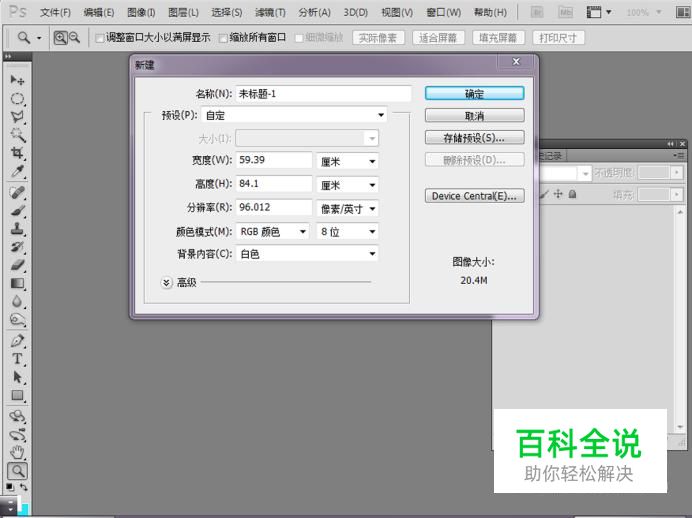Viewport: 692px width, 518px height.
Task: Select the 3D Orbit camera tool
Action: [17, 435]
